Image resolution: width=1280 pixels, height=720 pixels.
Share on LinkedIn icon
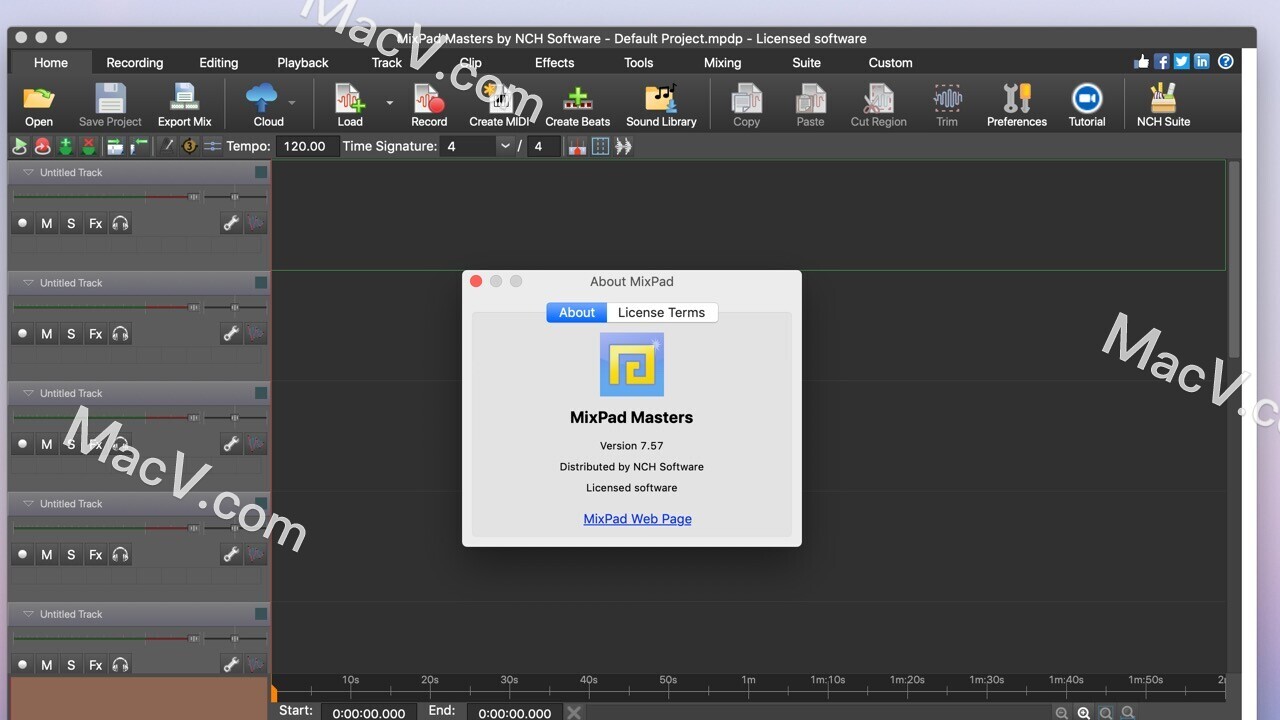click(x=1202, y=61)
